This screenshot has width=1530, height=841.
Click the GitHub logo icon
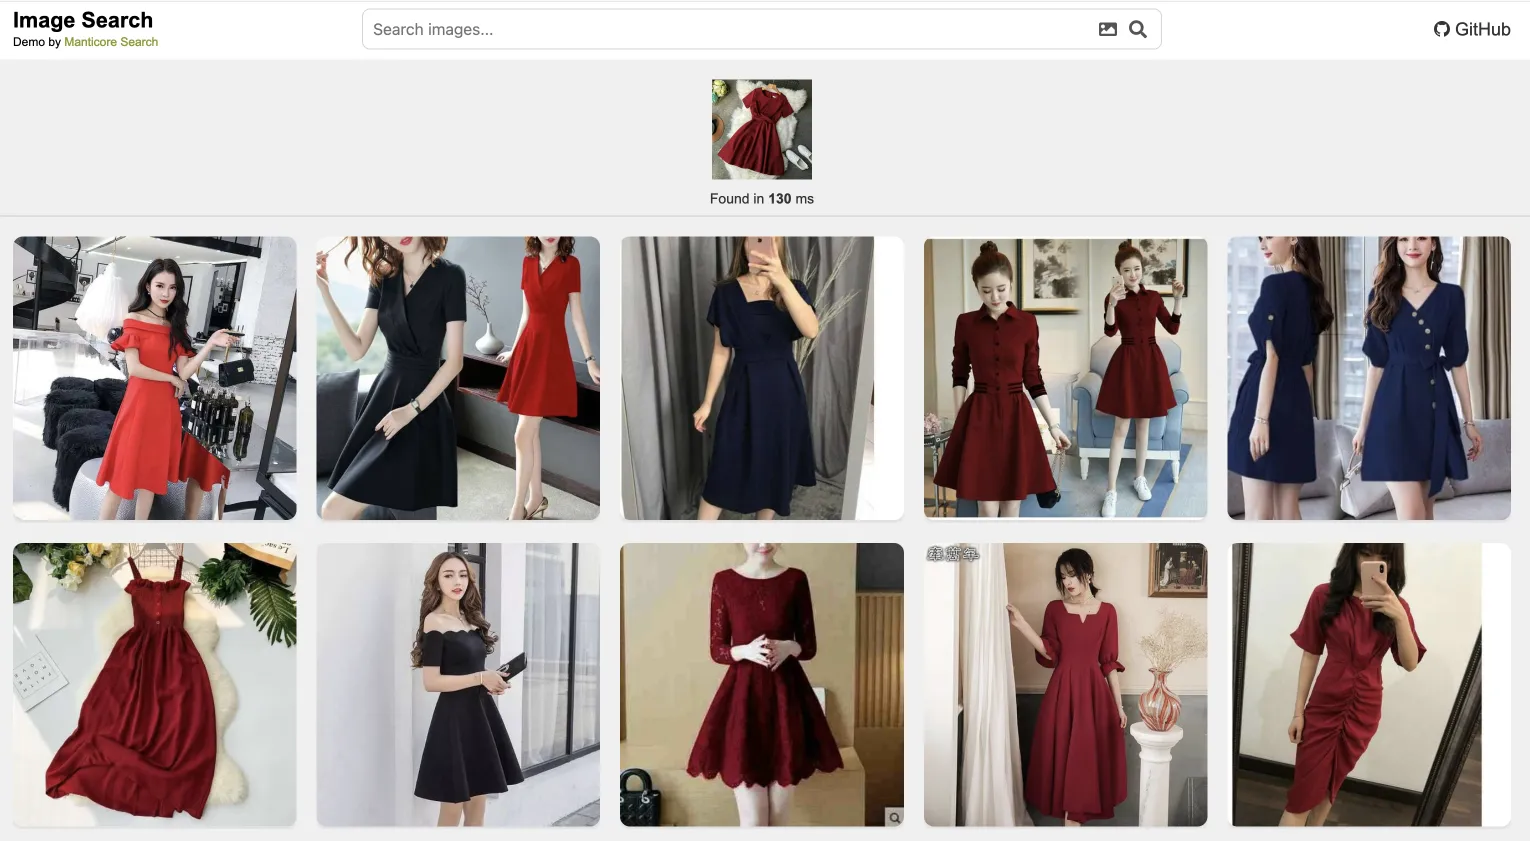point(1440,29)
